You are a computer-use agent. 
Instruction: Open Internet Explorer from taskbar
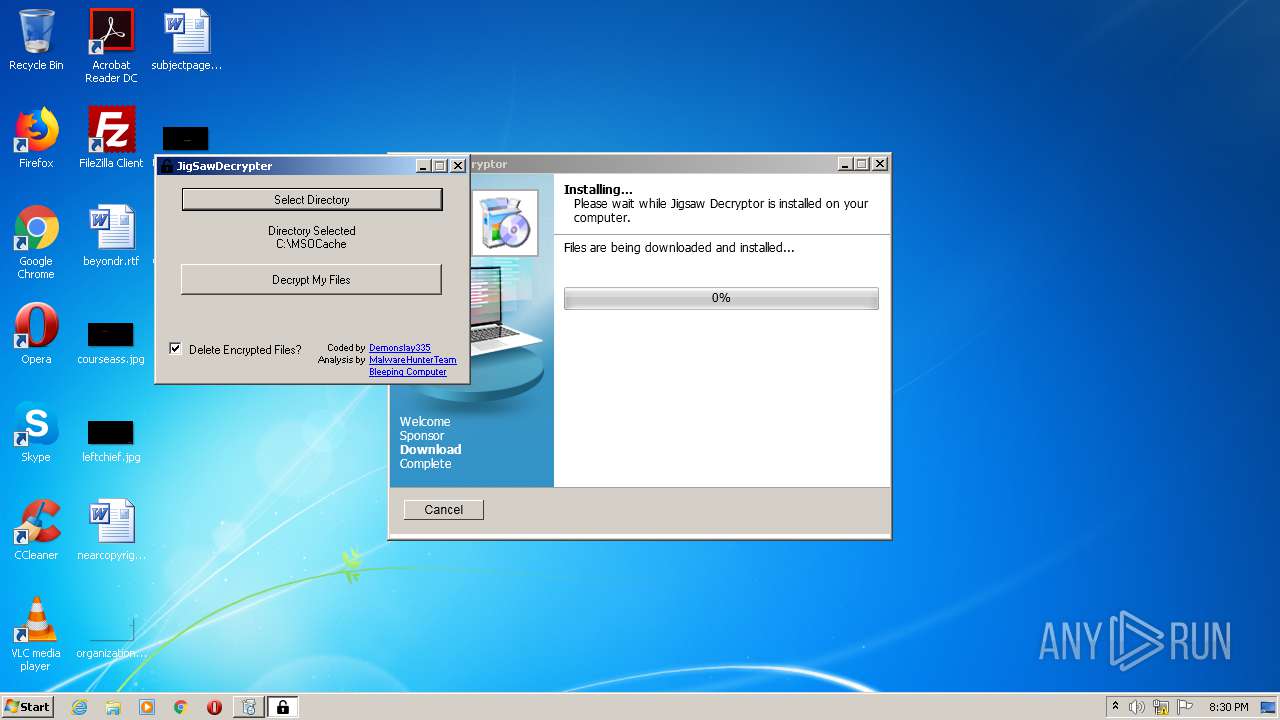point(79,707)
